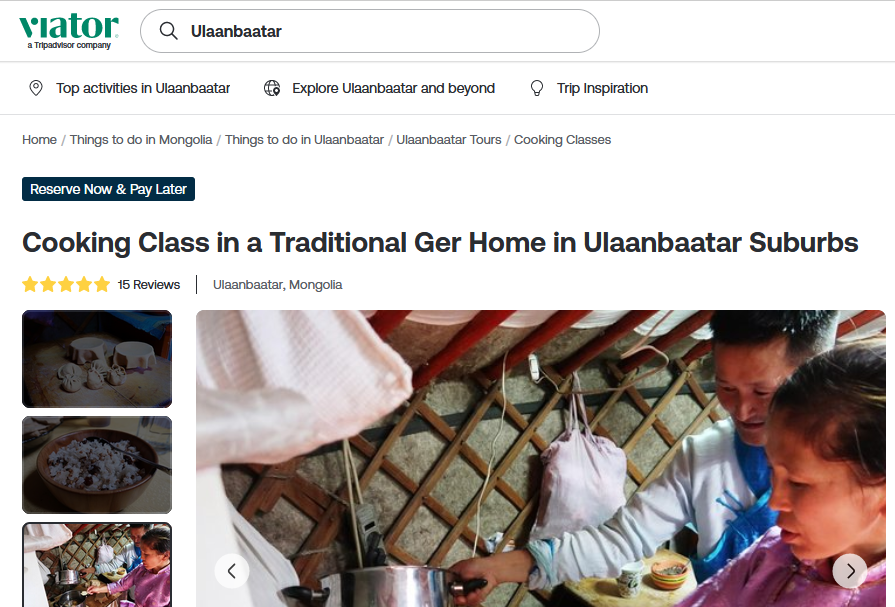Click the Home breadcrumb link
Viewport: 895px width, 607px height.
(39, 140)
